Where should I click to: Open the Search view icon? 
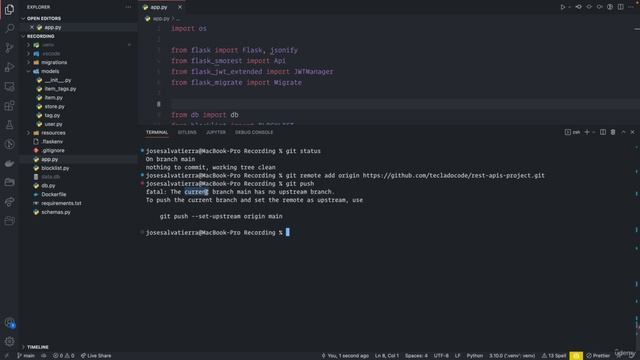coord(9,28)
